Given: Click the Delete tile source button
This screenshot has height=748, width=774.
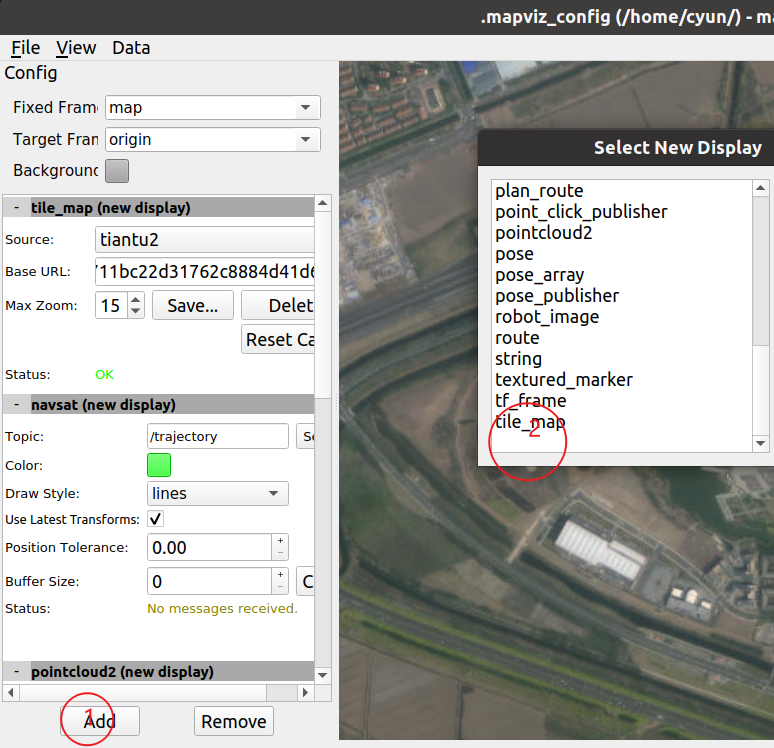Looking at the screenshot, I should point(278,306).
